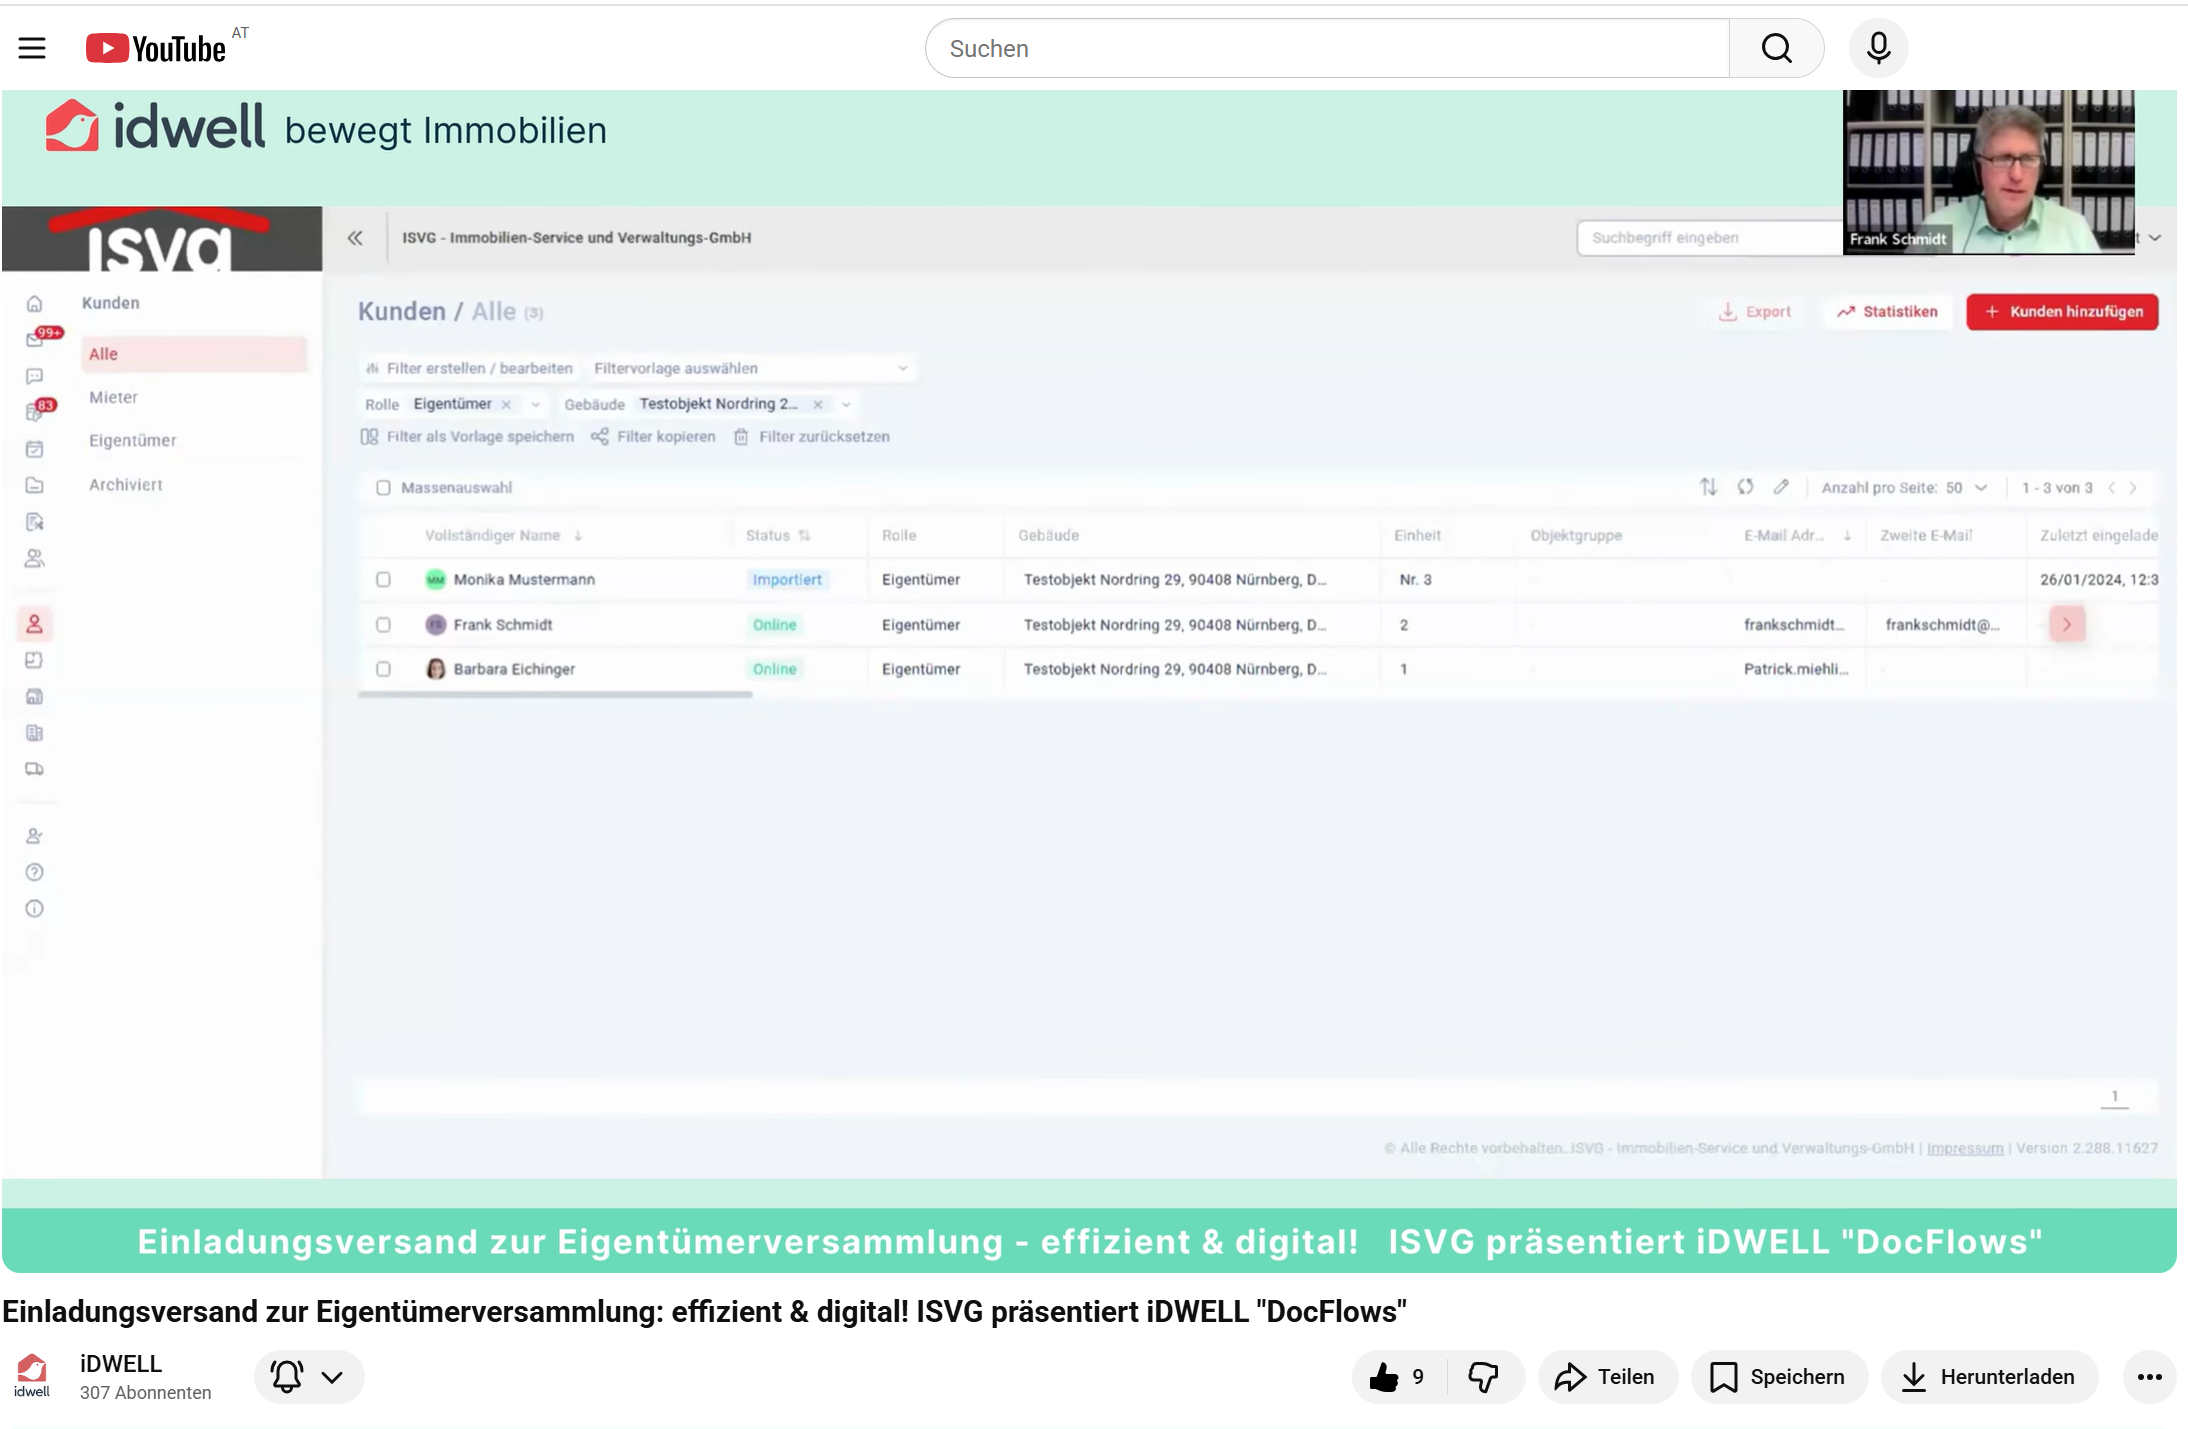Open the idwell home icon in sidebar
This screenshot has width=2188, height=1429.
coord(34,304)
